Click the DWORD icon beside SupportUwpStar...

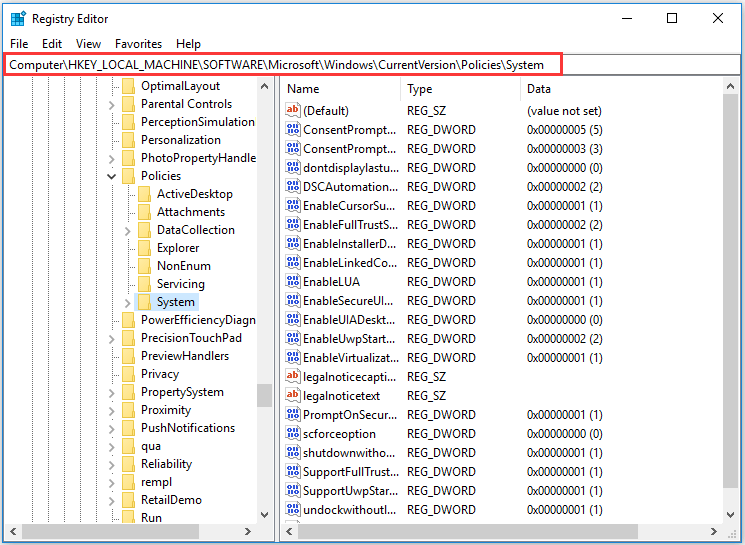[x=293, y=490]
